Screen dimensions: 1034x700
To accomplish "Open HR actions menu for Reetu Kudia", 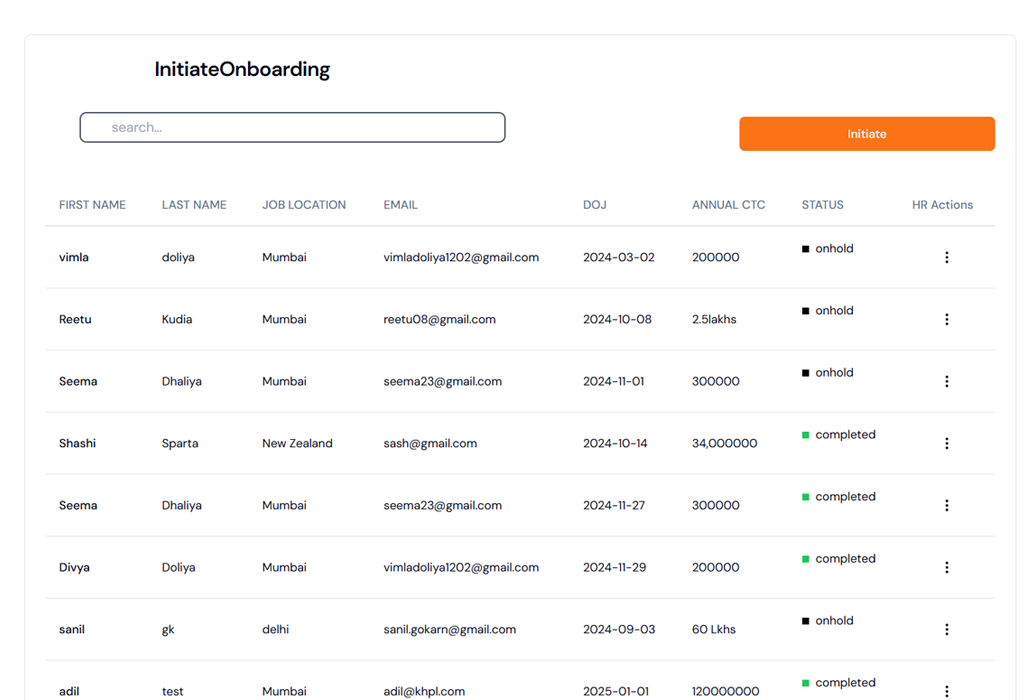I will pos(946,319).
